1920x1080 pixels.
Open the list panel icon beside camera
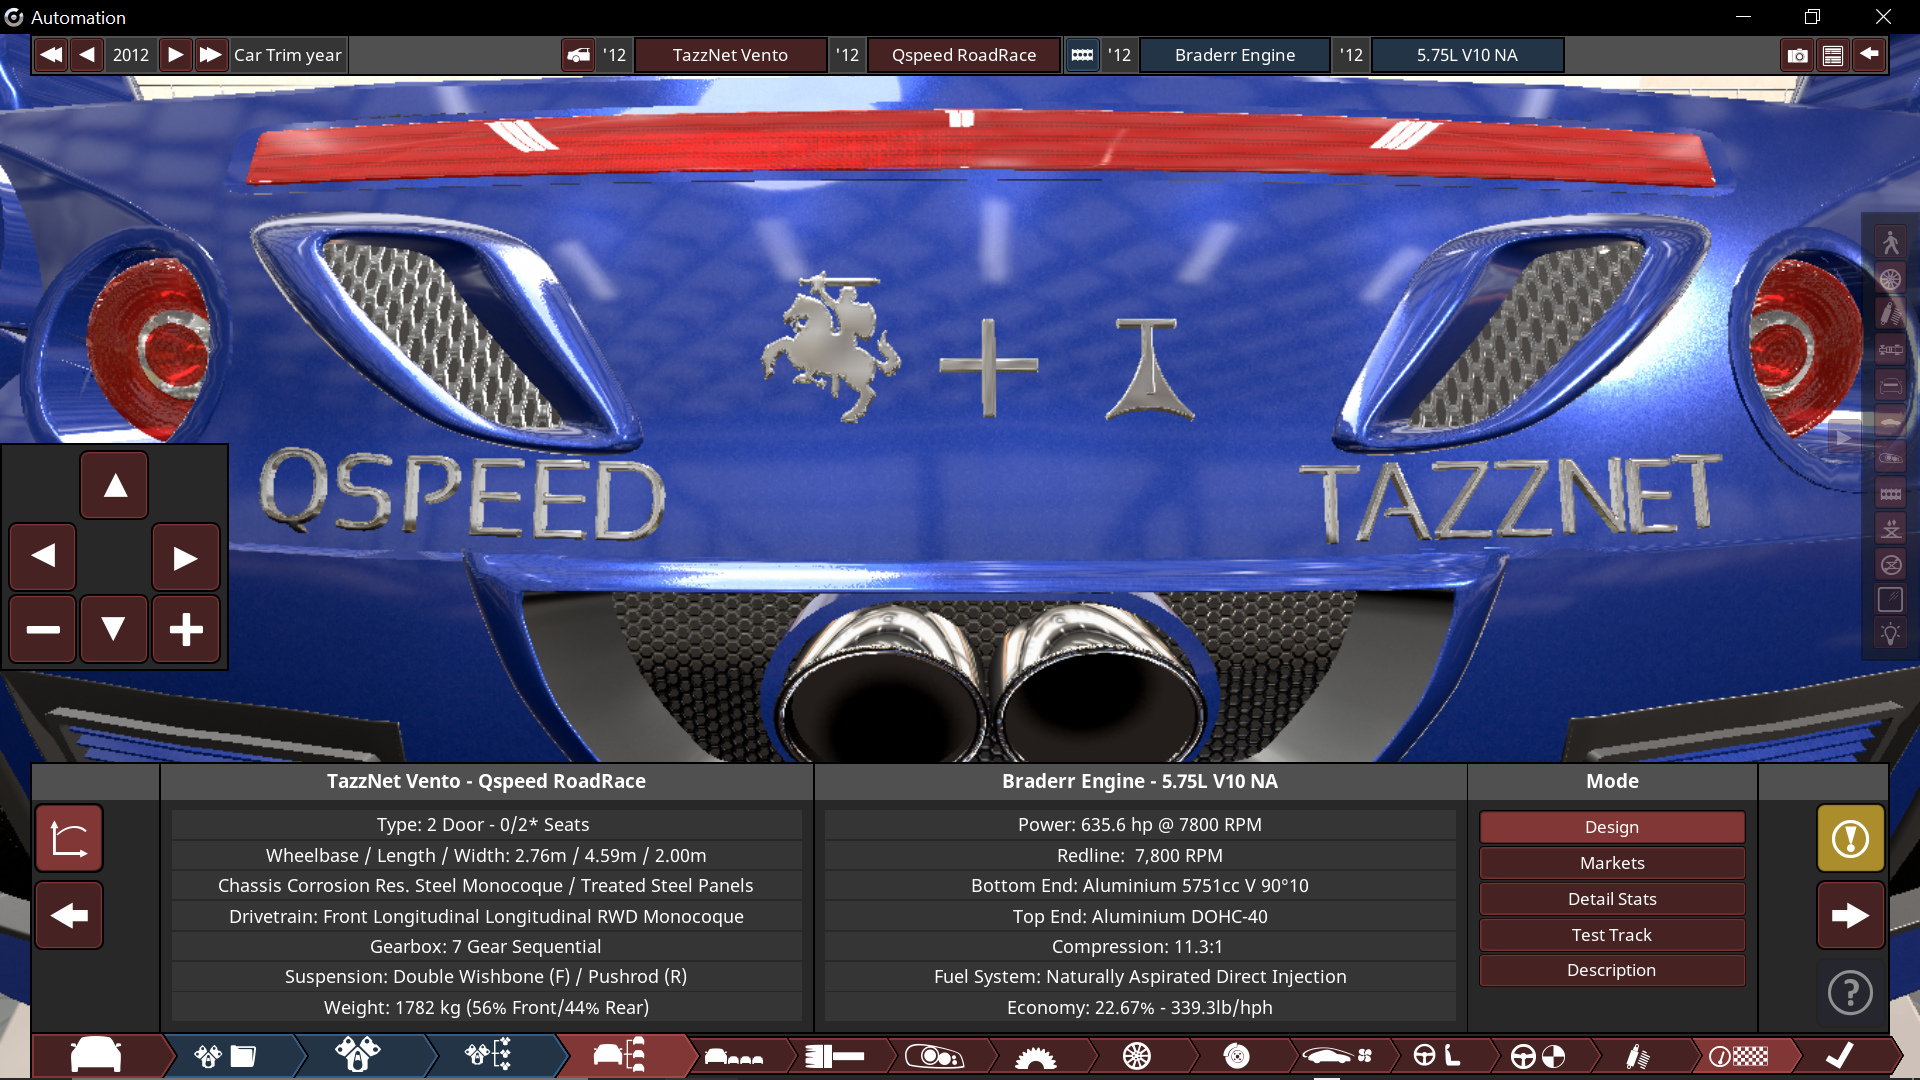(x=1833, y=55)
